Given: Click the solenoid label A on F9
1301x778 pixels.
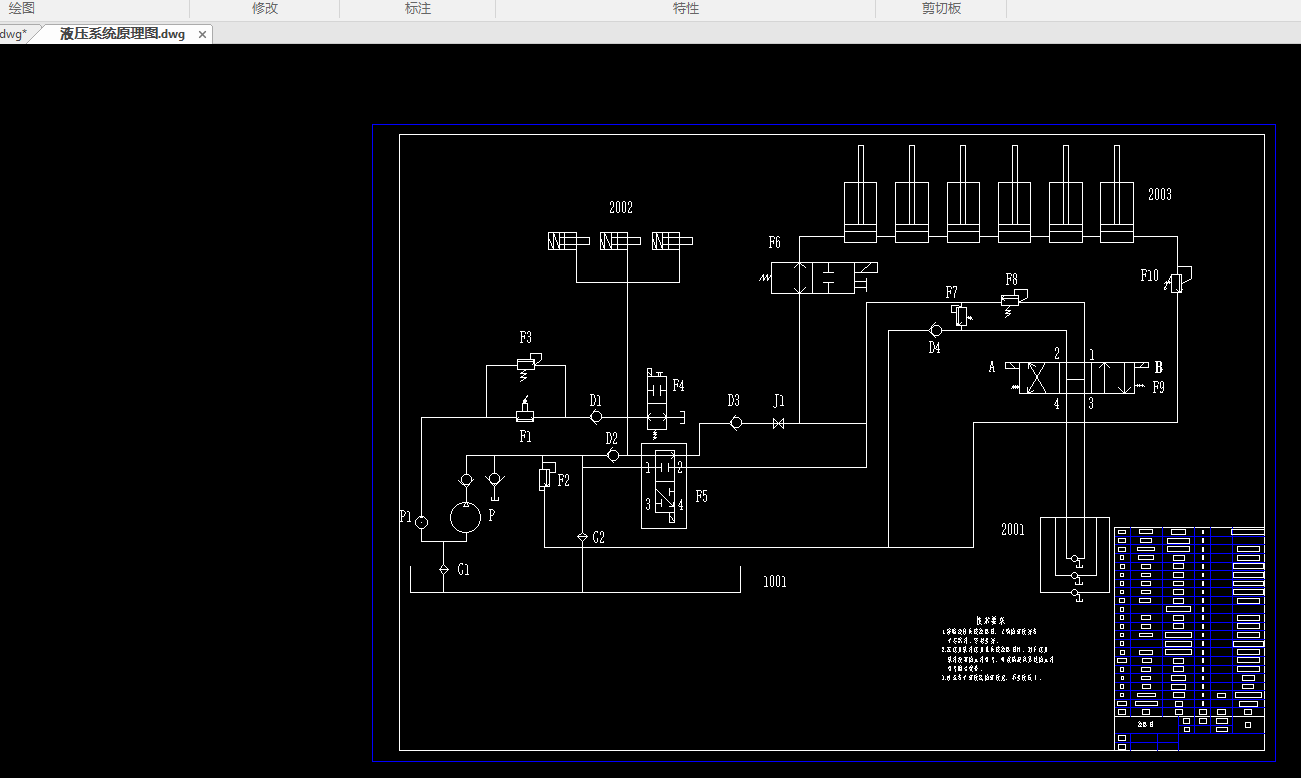Looking at the screenshot, I should [x=992, y=367].
